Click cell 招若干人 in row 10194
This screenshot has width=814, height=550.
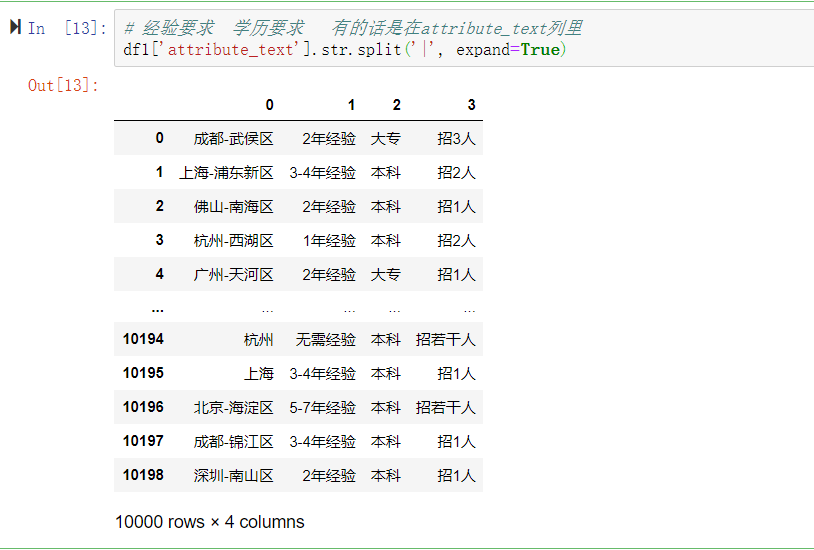[x=445, y=340]
